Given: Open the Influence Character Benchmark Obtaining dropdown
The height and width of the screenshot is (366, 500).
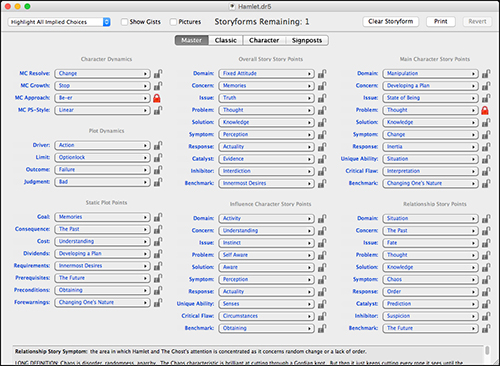Looking at the screenshot, I should (x=266, y=328).
